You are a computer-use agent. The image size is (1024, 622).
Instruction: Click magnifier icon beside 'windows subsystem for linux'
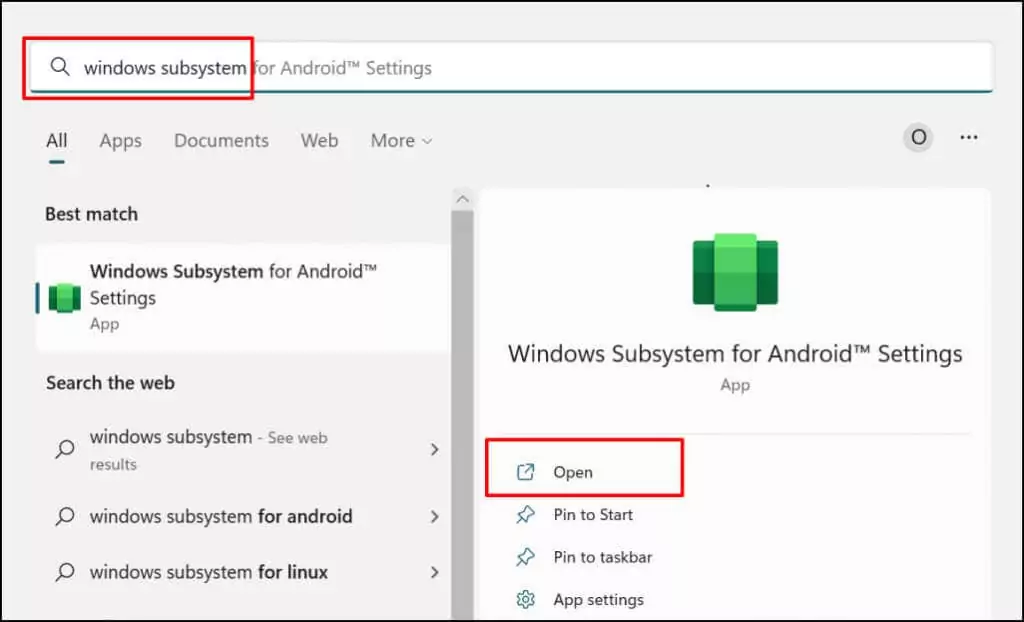tap(65, 572)
